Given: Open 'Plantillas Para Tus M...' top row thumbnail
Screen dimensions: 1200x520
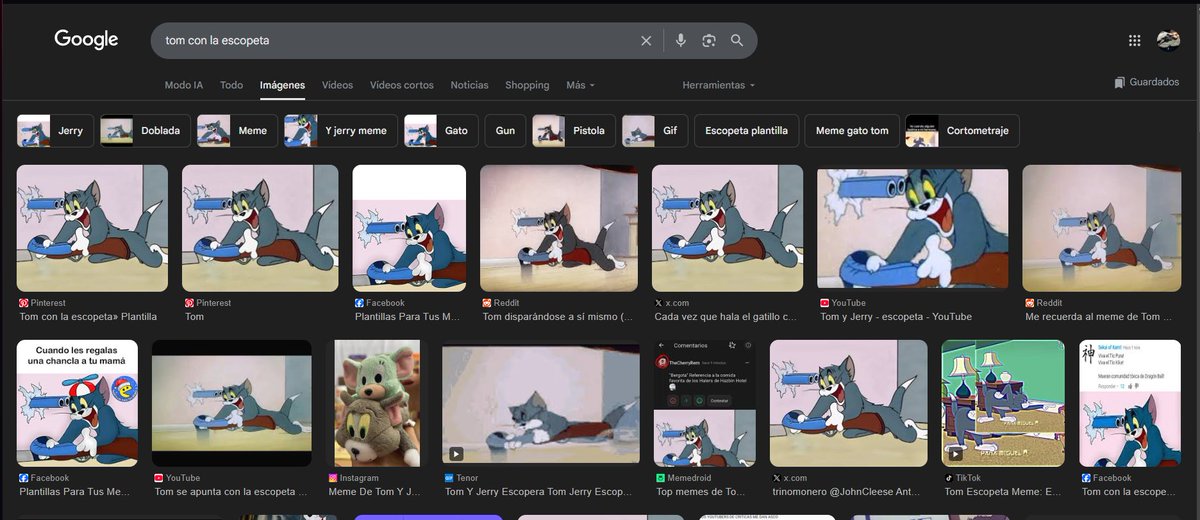Looking at the screenshot, I should tap(409, 228).
